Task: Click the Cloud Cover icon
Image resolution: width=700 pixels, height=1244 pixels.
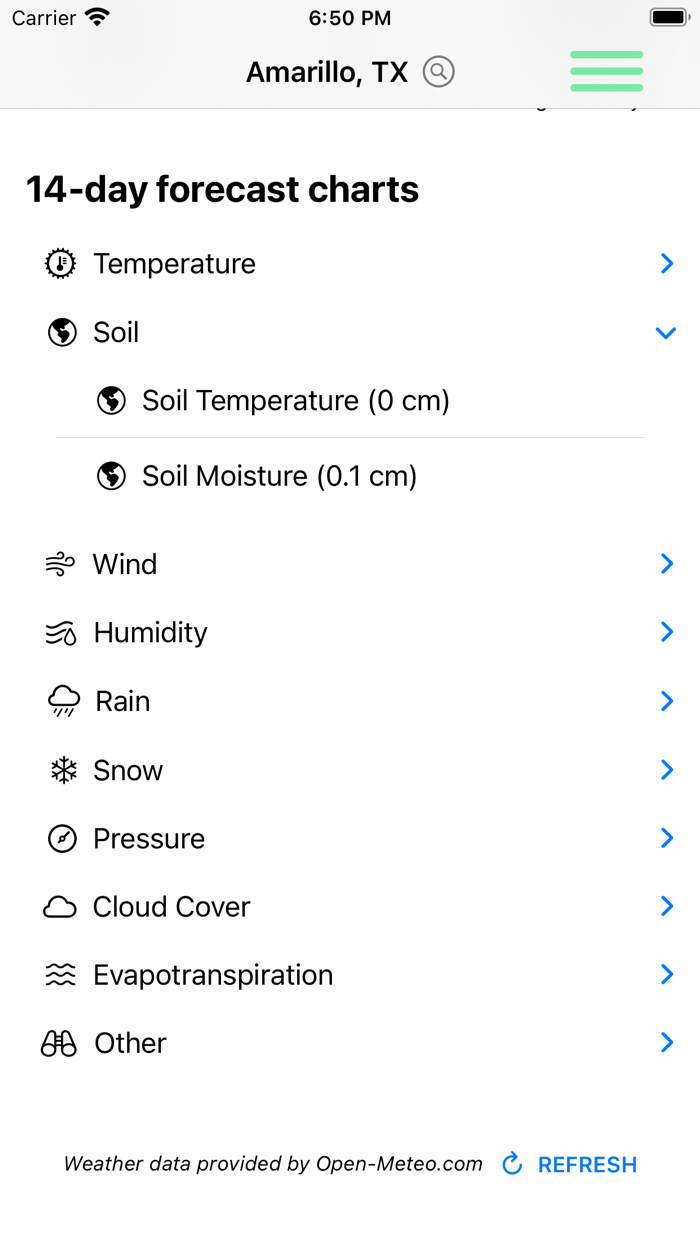Action: point(60,906)
